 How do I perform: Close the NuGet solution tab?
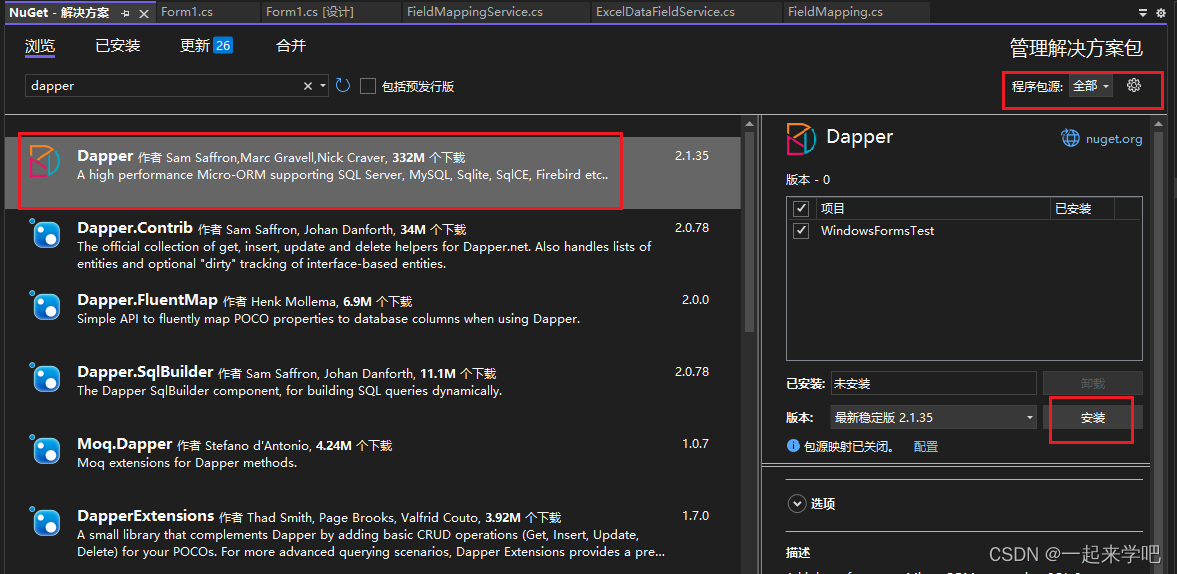[144, 14]
